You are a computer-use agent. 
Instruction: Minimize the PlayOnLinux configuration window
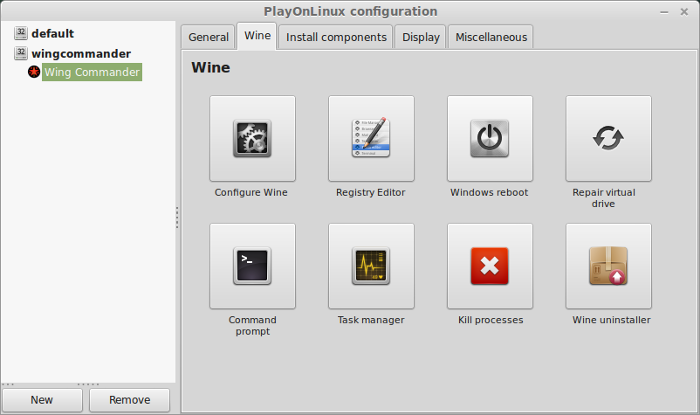664,12
